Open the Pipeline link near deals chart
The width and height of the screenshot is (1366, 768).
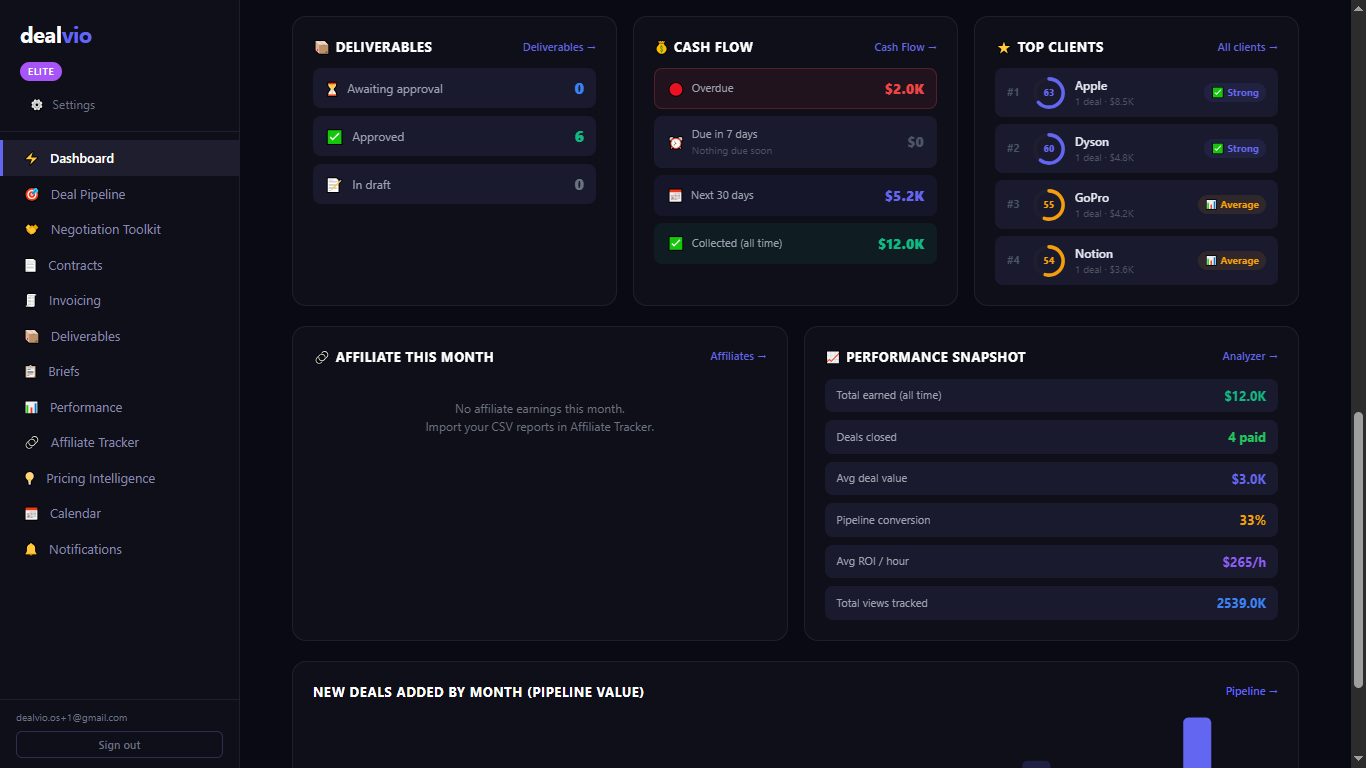1251,691
